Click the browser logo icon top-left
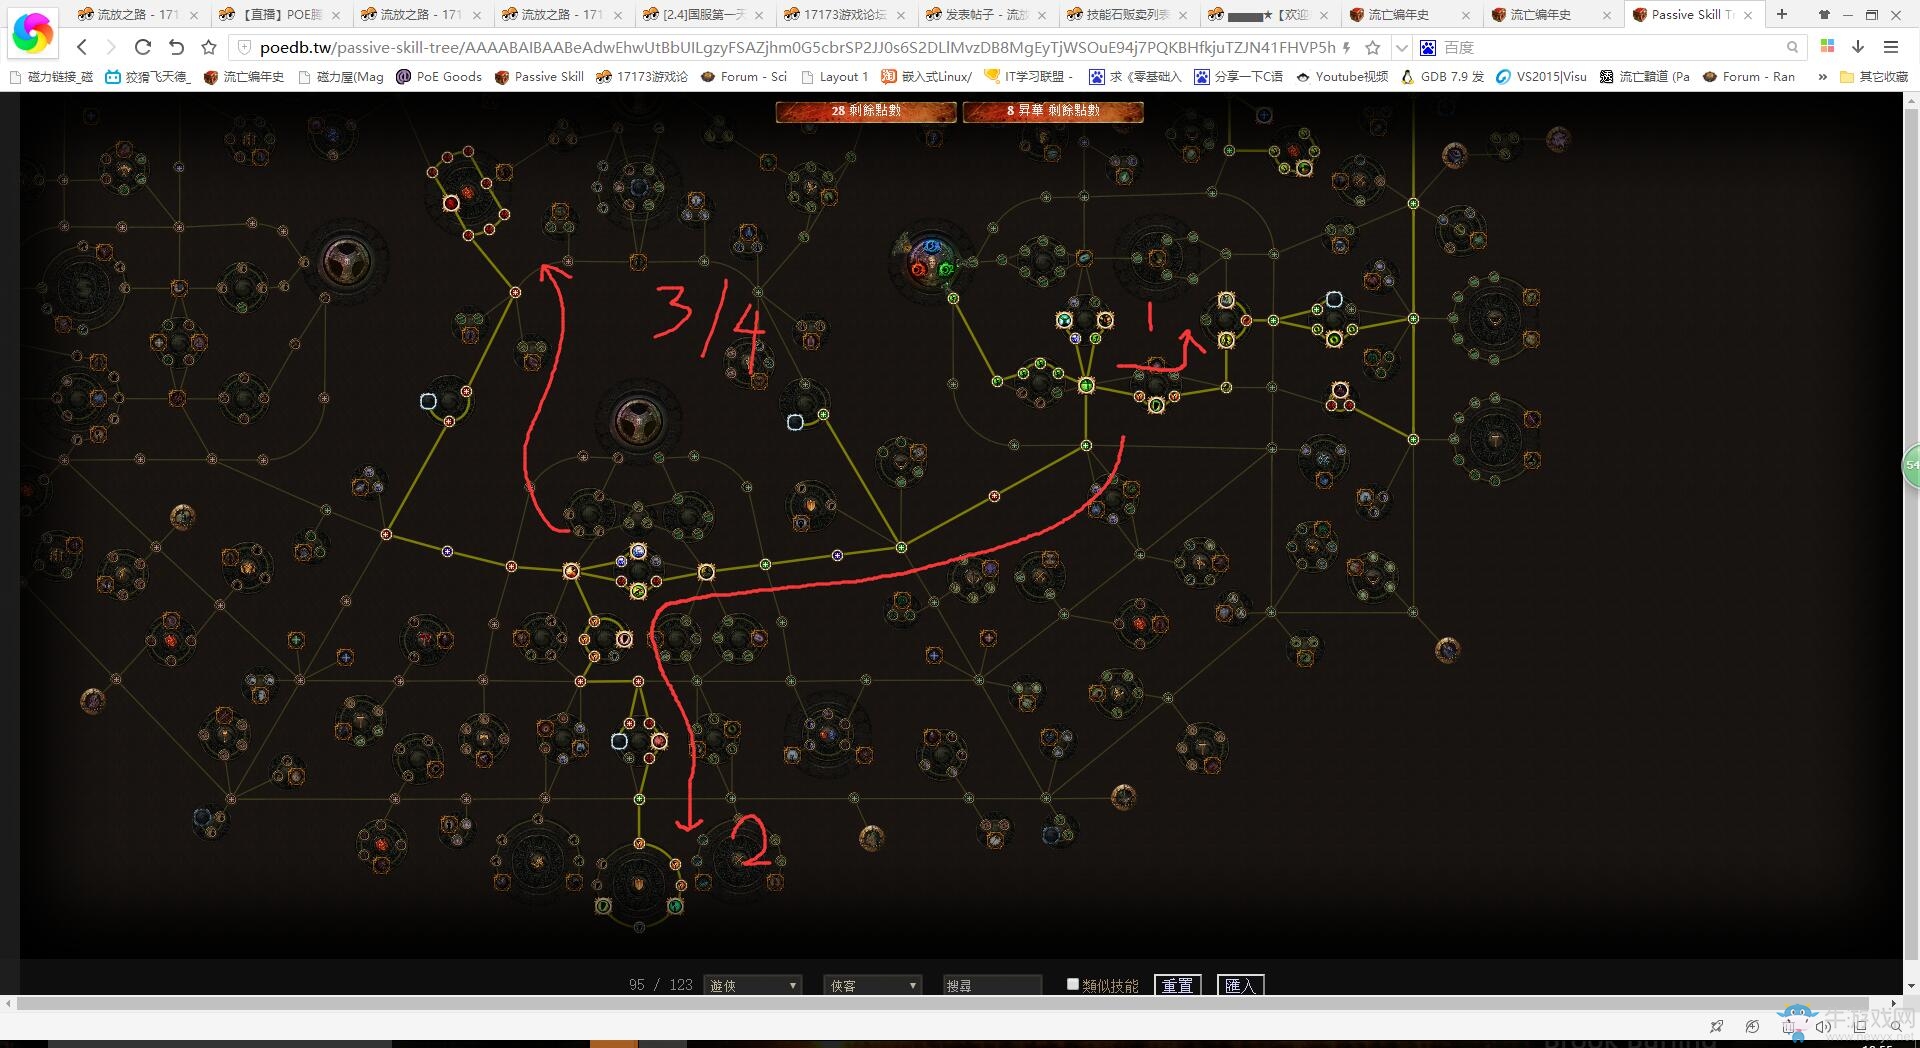 coord(32,33)
